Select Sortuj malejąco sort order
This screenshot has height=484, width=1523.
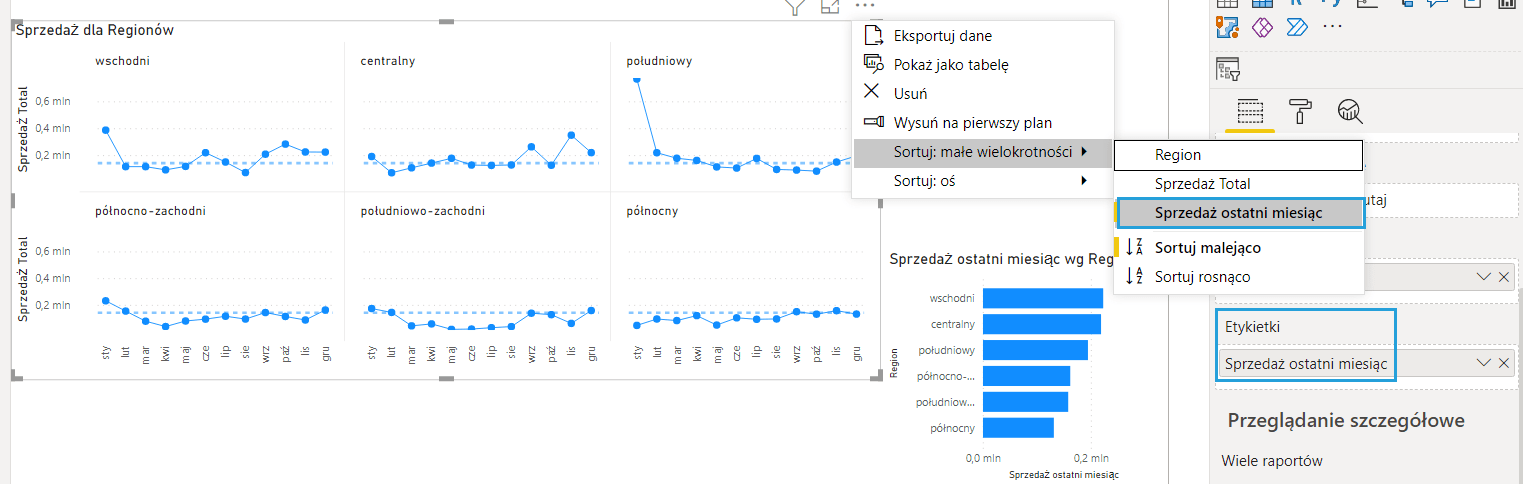1207,247
